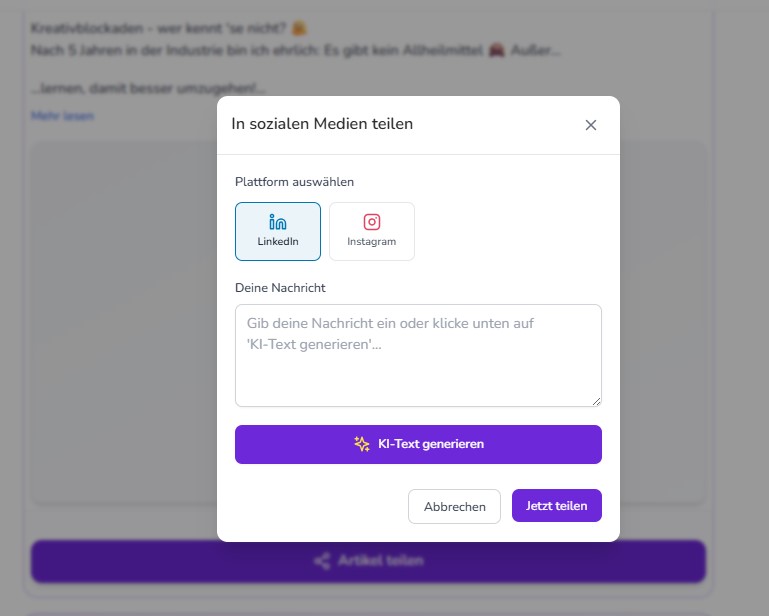Image resolution: width=769 pixels, height=616 pixels.
Task: Click the Plattform auswählen label
Action: tap(294, 182)
